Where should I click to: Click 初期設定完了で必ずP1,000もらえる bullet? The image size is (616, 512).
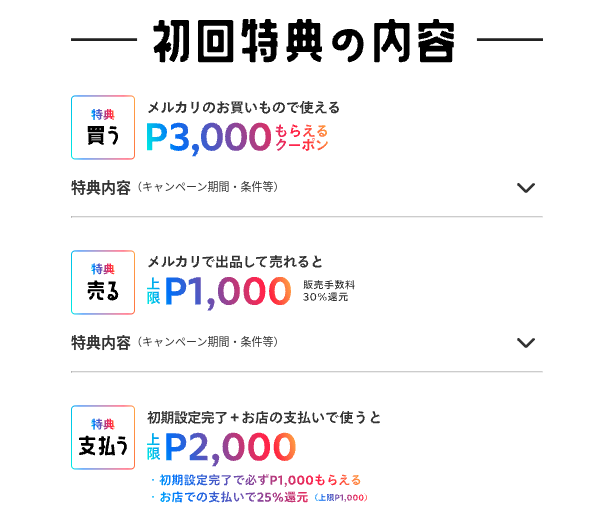coord(256,480)
